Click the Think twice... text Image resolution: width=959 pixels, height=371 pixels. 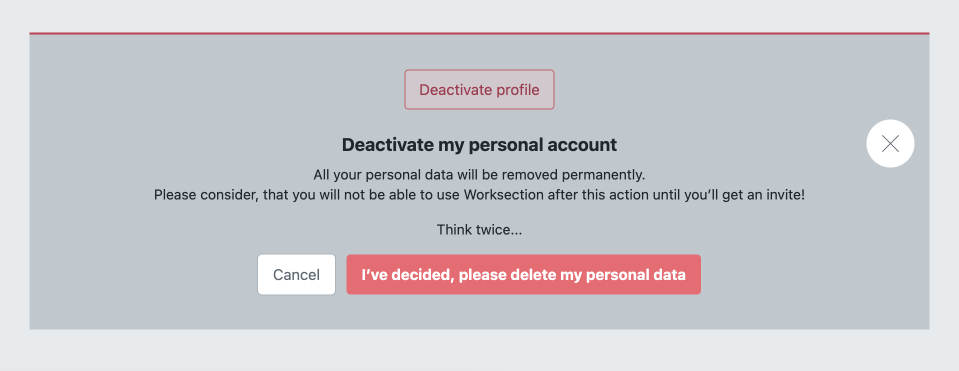tap(479, 230)
